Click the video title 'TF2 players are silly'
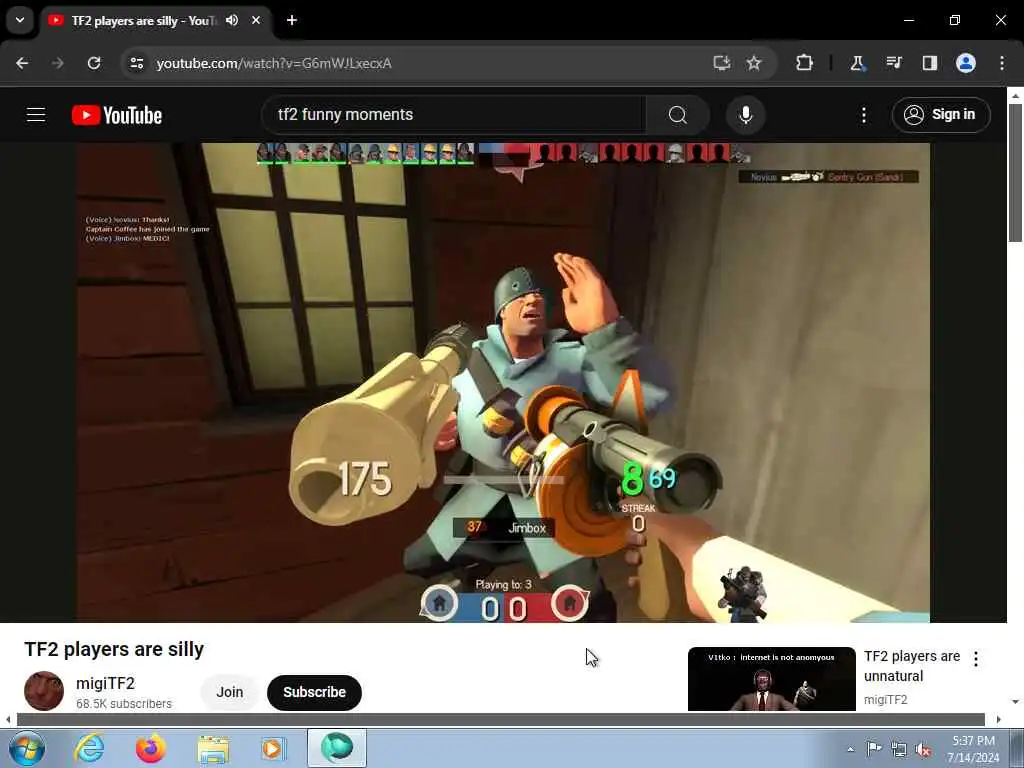Screen dimensions: 1024x768 point(114,649)
